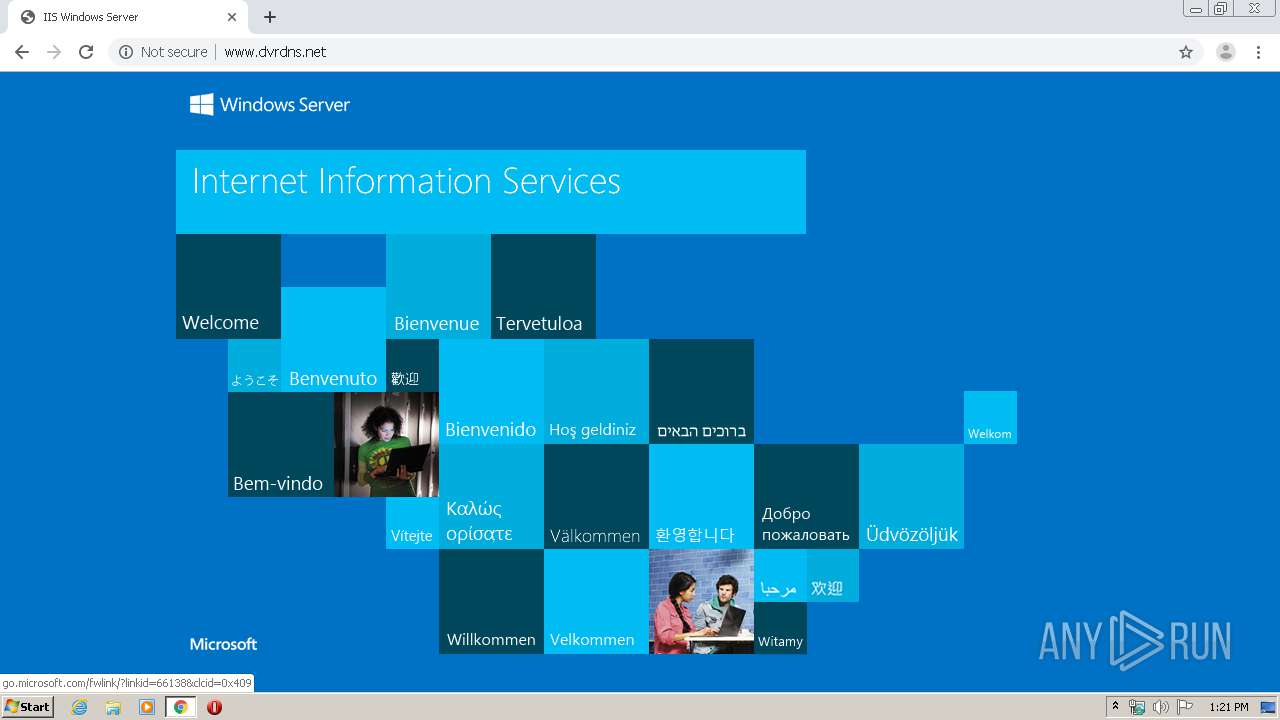The height and width of the screenshot is (720, 1280).
Task: Click the photo of two people at laptop
Action: click(701, 601)
